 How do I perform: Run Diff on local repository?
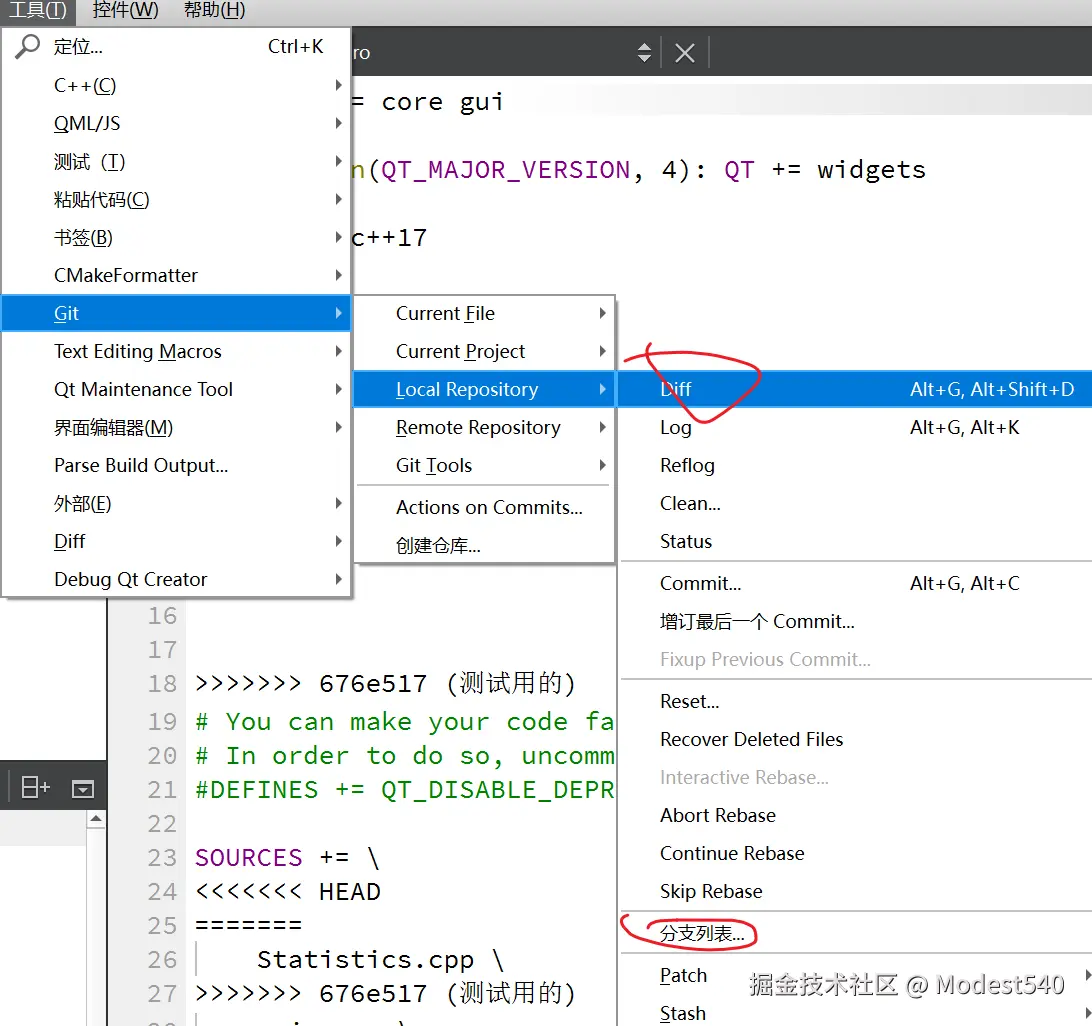tap(855, 389)
